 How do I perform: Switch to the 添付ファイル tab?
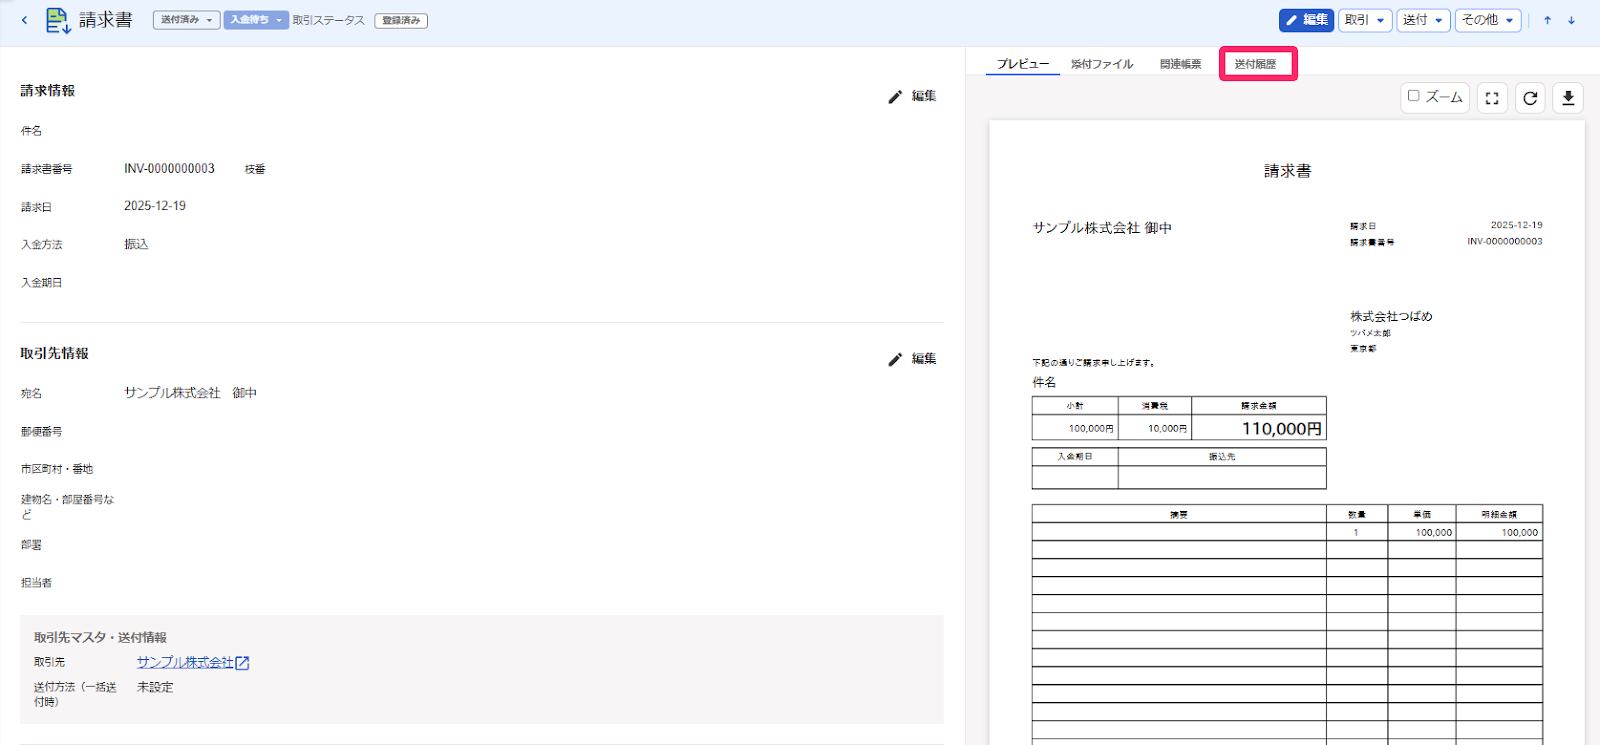tap(1102, 64)
